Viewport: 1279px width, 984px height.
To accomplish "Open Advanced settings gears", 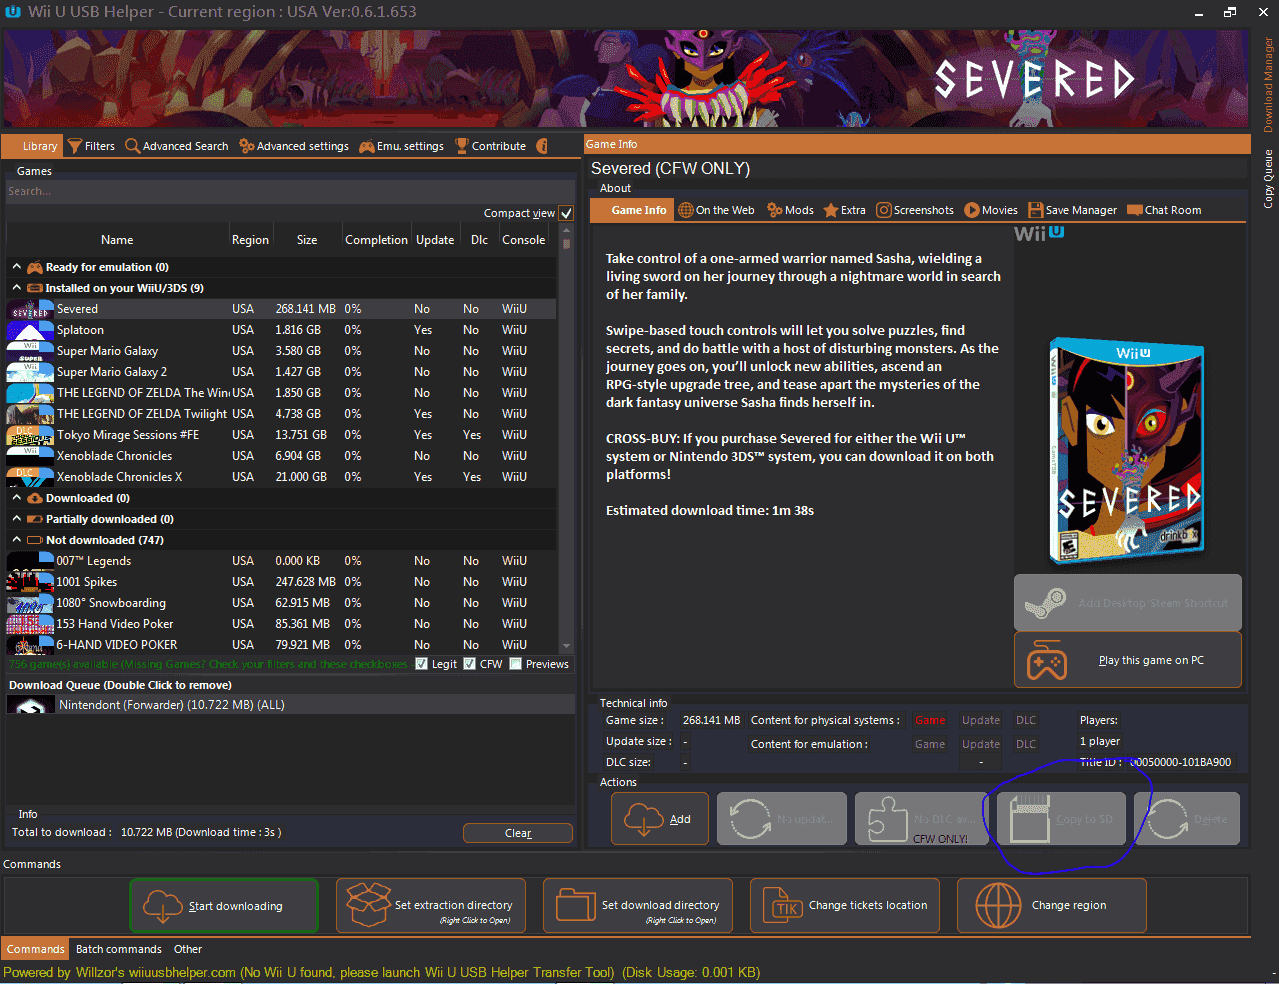I will pos(294,146).
